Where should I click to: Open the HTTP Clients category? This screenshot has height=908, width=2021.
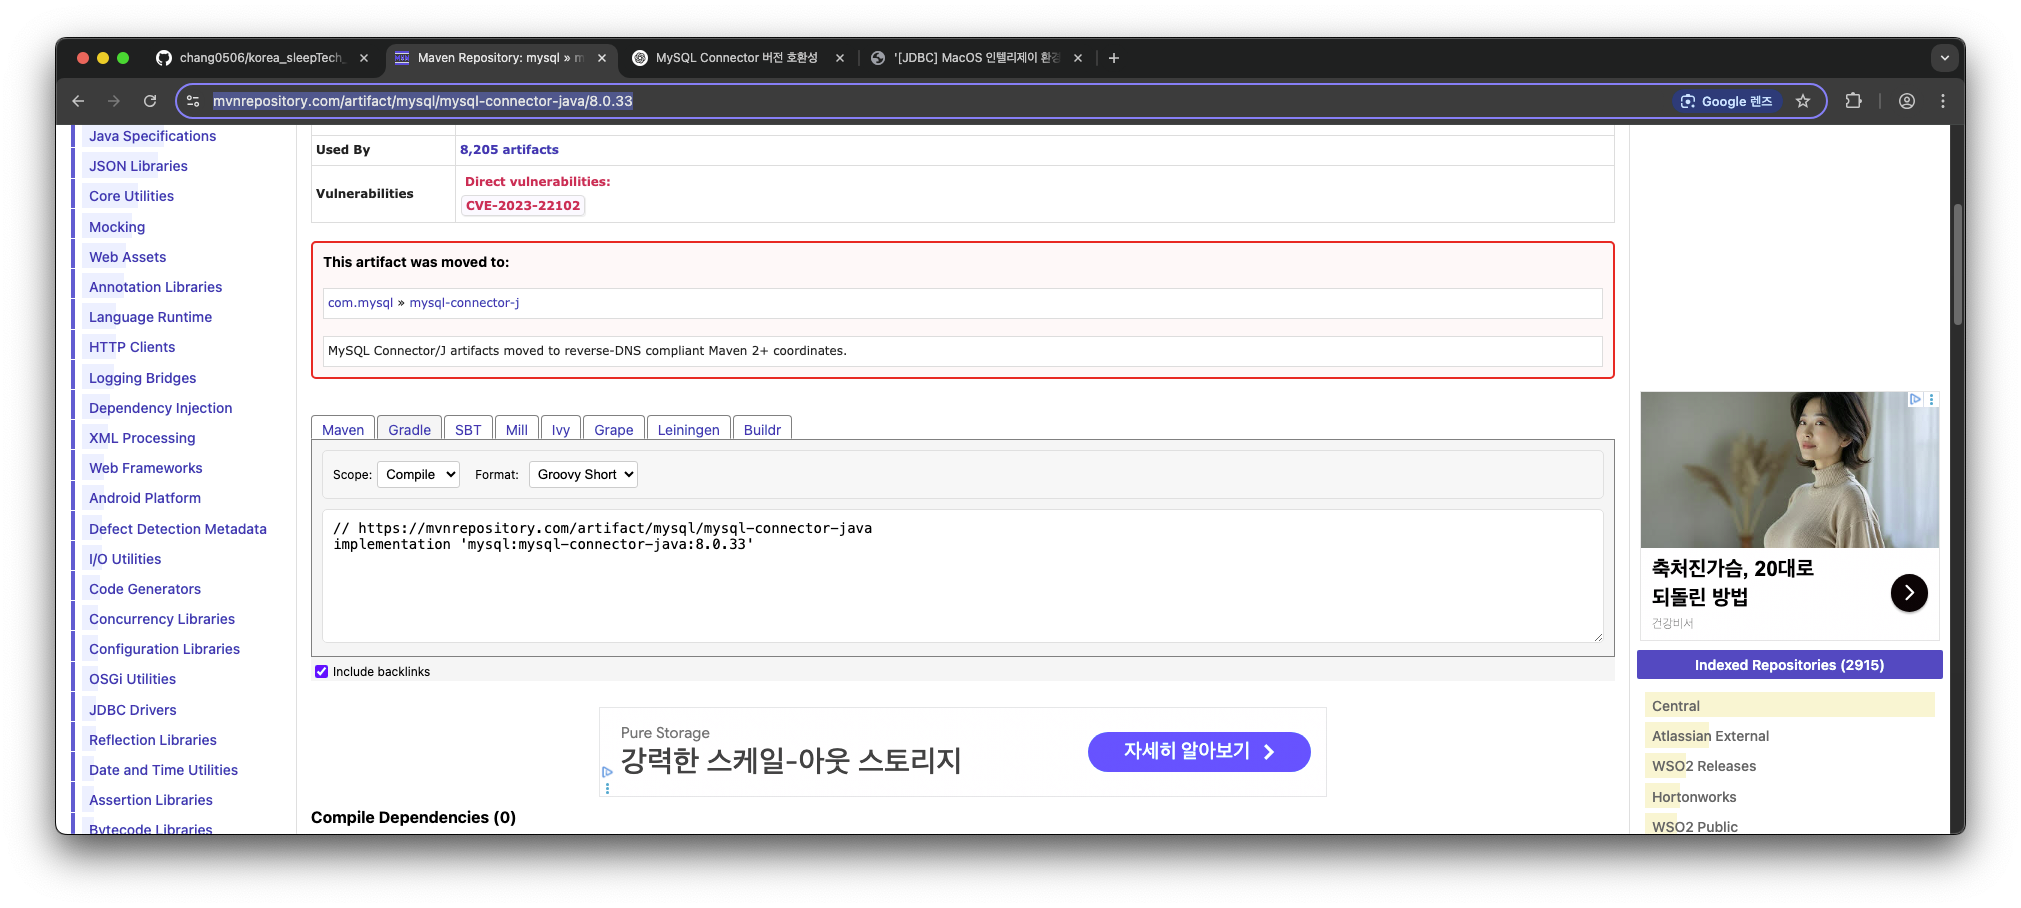(132, 347)
